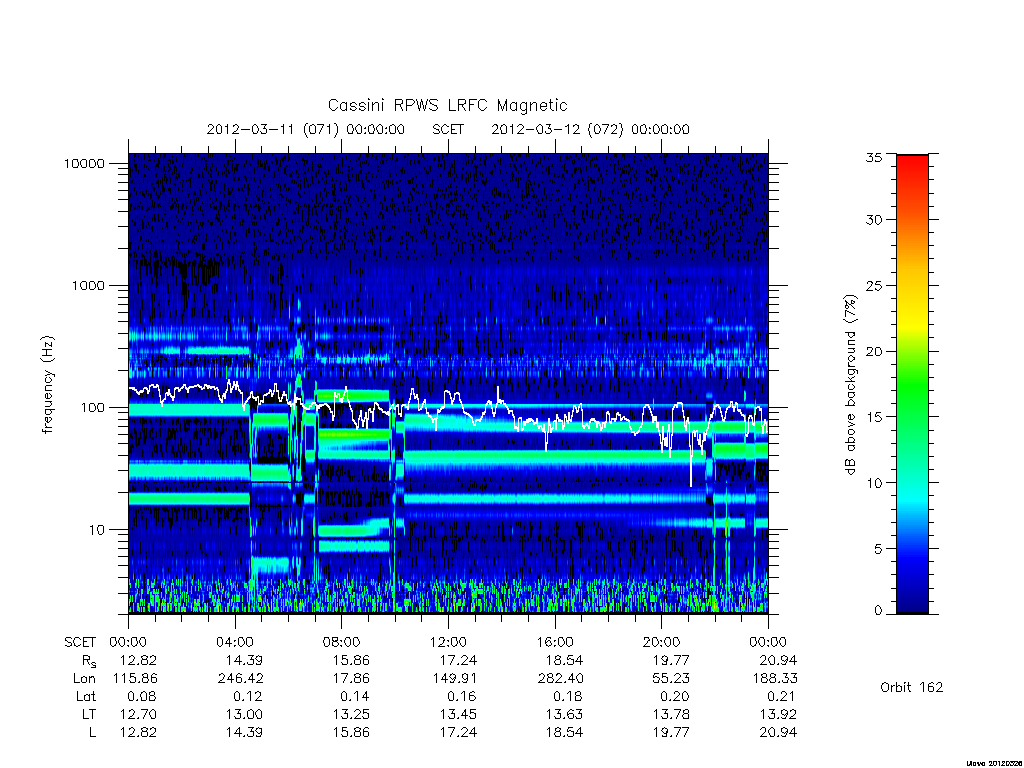Click "SCET" between the two header dates

point(448,129)
